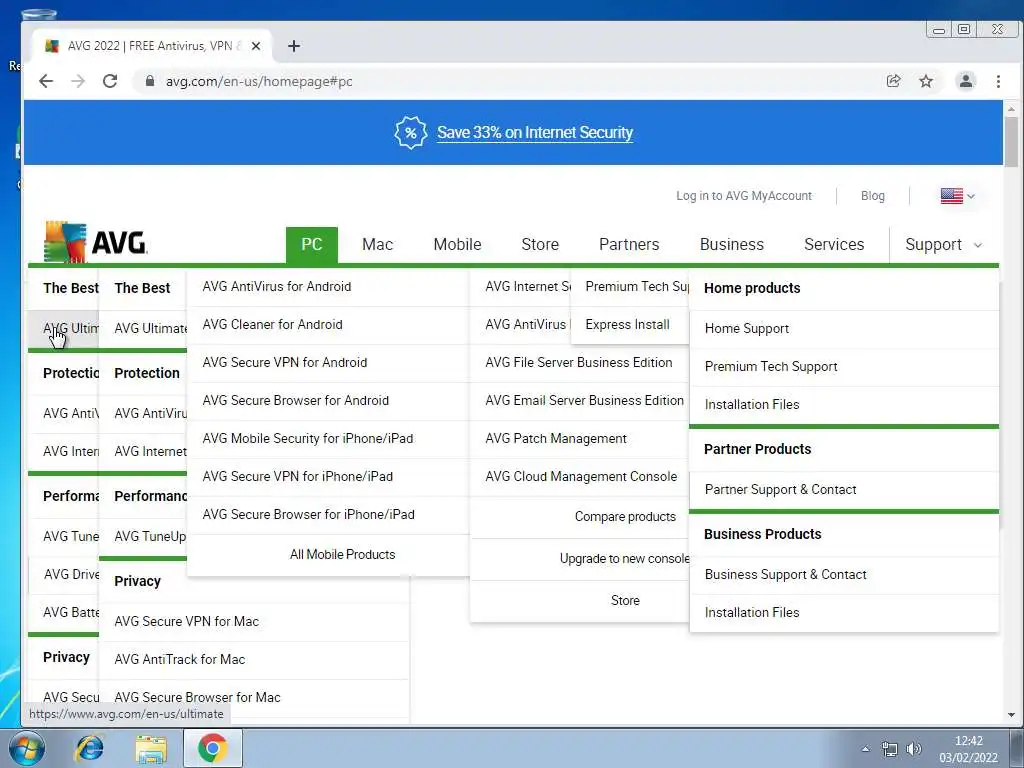The image size is (1024, 768).
Task: Click the scrollbar down arrow
Action: click(x=1011, y=715)
